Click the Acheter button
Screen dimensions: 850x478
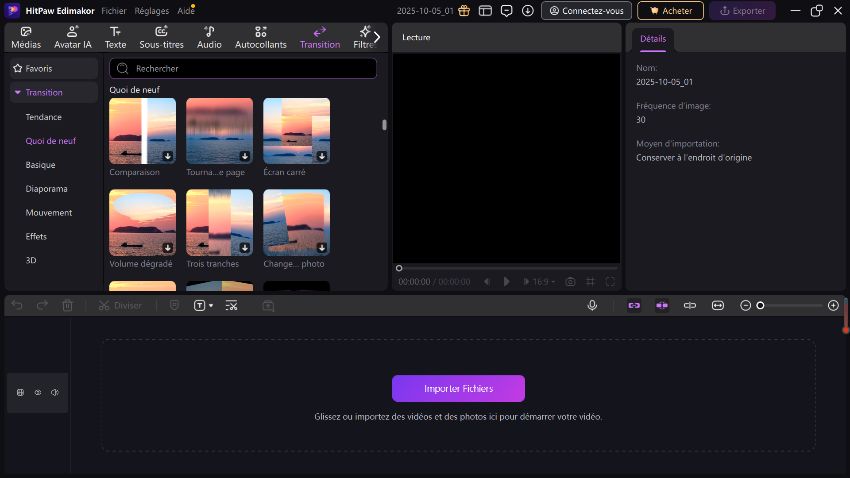[x=670, y=10]
